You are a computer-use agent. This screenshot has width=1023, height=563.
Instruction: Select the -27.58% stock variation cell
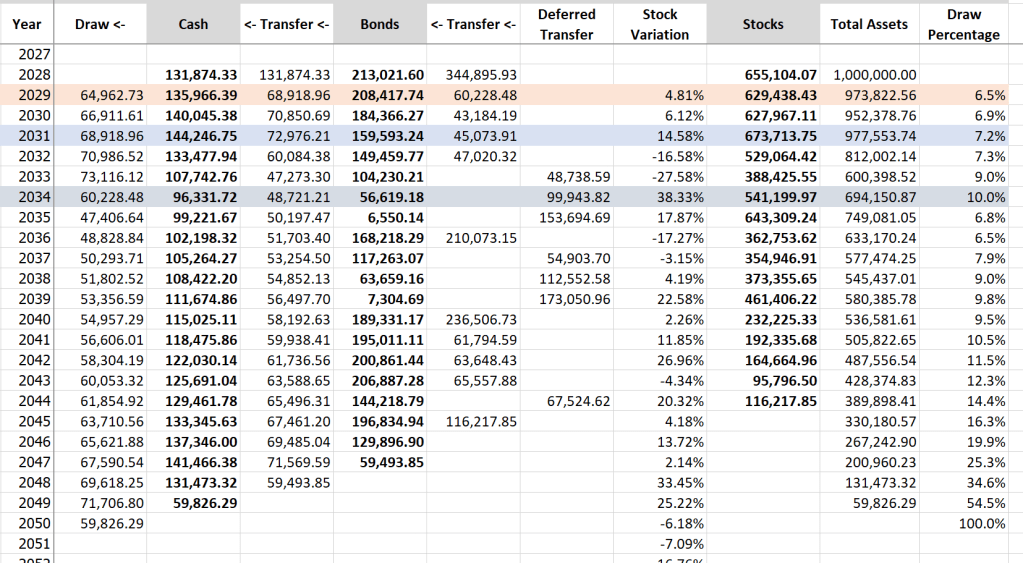pos(680,177)
